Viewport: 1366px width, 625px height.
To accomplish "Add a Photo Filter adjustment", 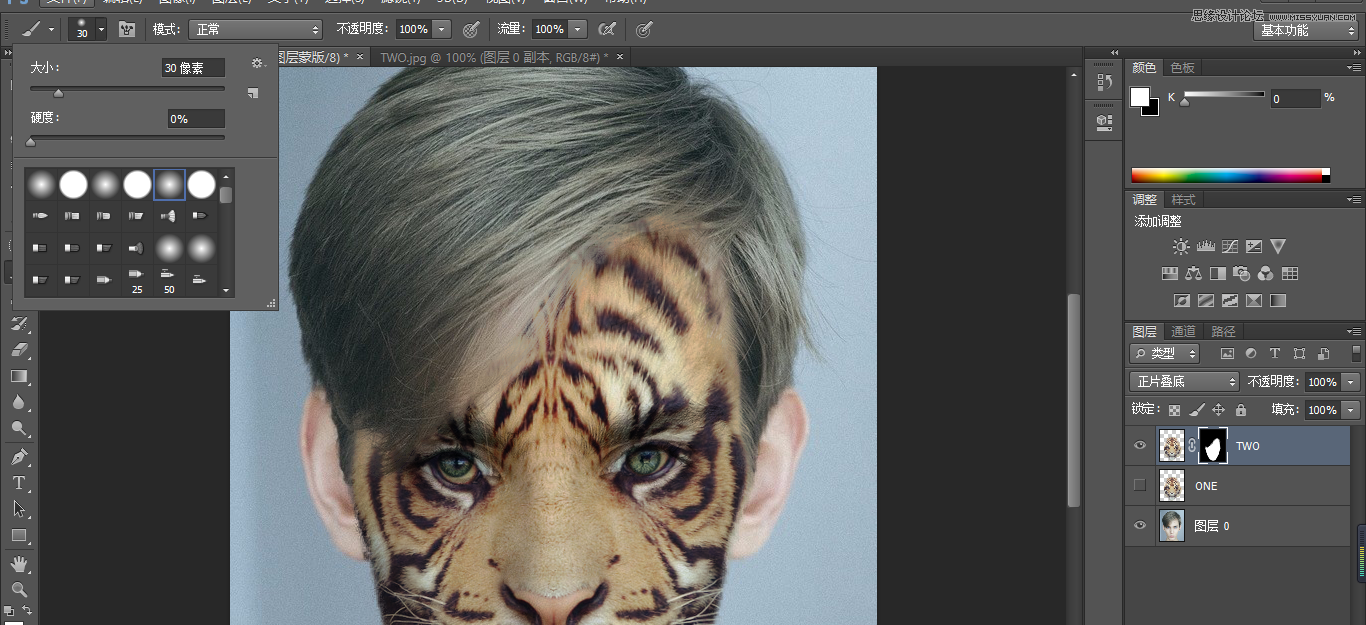I will point(1241,273).
